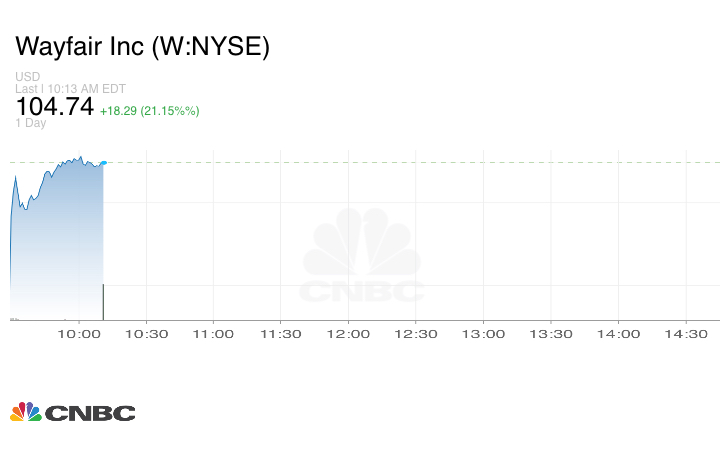Click the blue current-price dot on the chart line
The width and height of the screenshot is (720, 450).
tap(103, 162)
